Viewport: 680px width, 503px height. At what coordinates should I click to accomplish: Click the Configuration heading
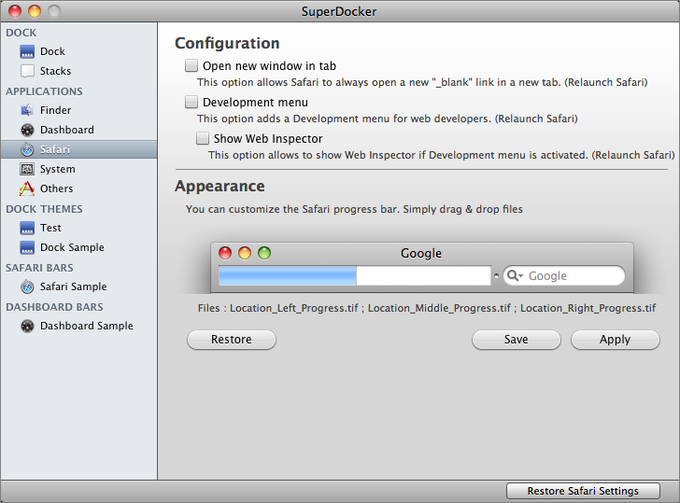pos(227,43)
